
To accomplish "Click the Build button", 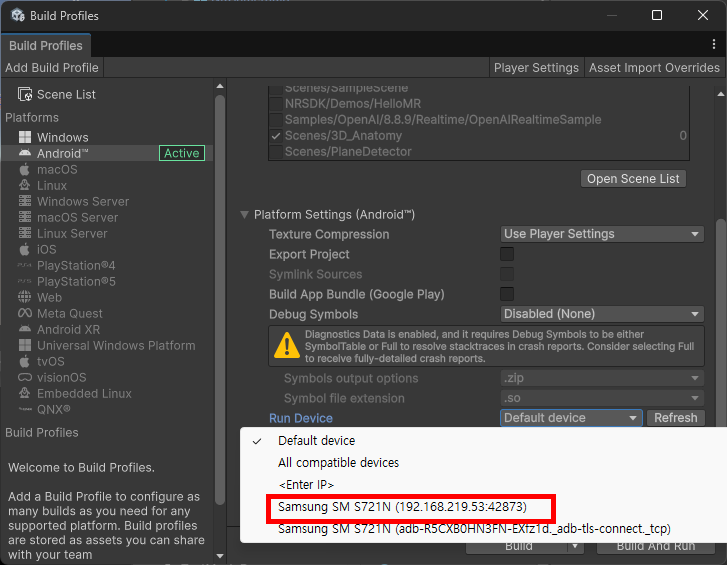I will click(x=517, y=547).
